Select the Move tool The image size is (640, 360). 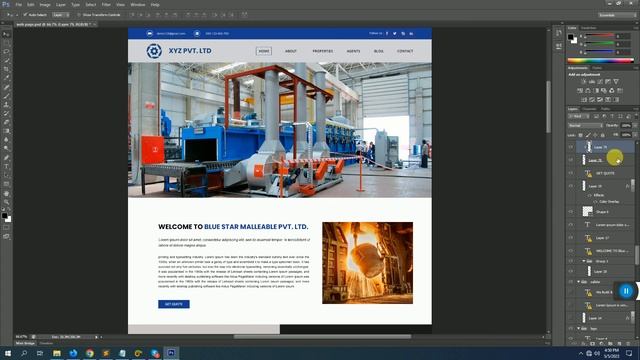[x=6, y=35]
